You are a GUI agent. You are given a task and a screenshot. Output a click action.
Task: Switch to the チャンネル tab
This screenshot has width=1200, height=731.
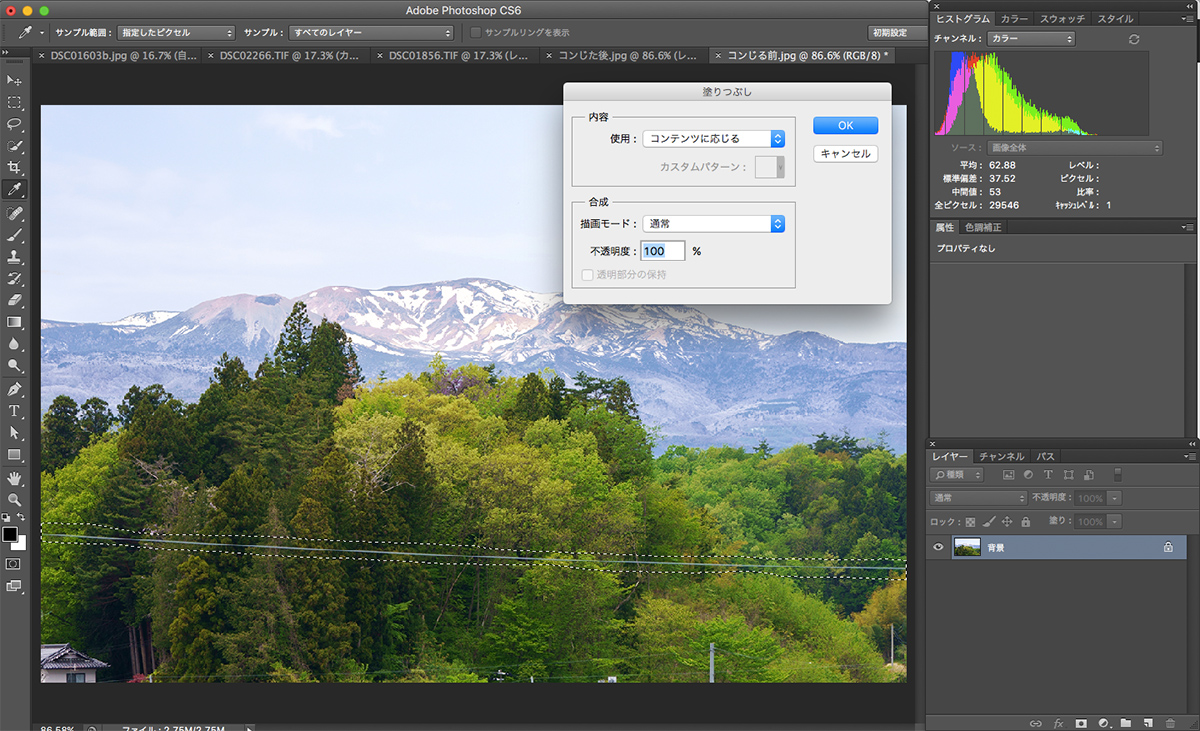pyautogui.click(x=1000, y=456)
